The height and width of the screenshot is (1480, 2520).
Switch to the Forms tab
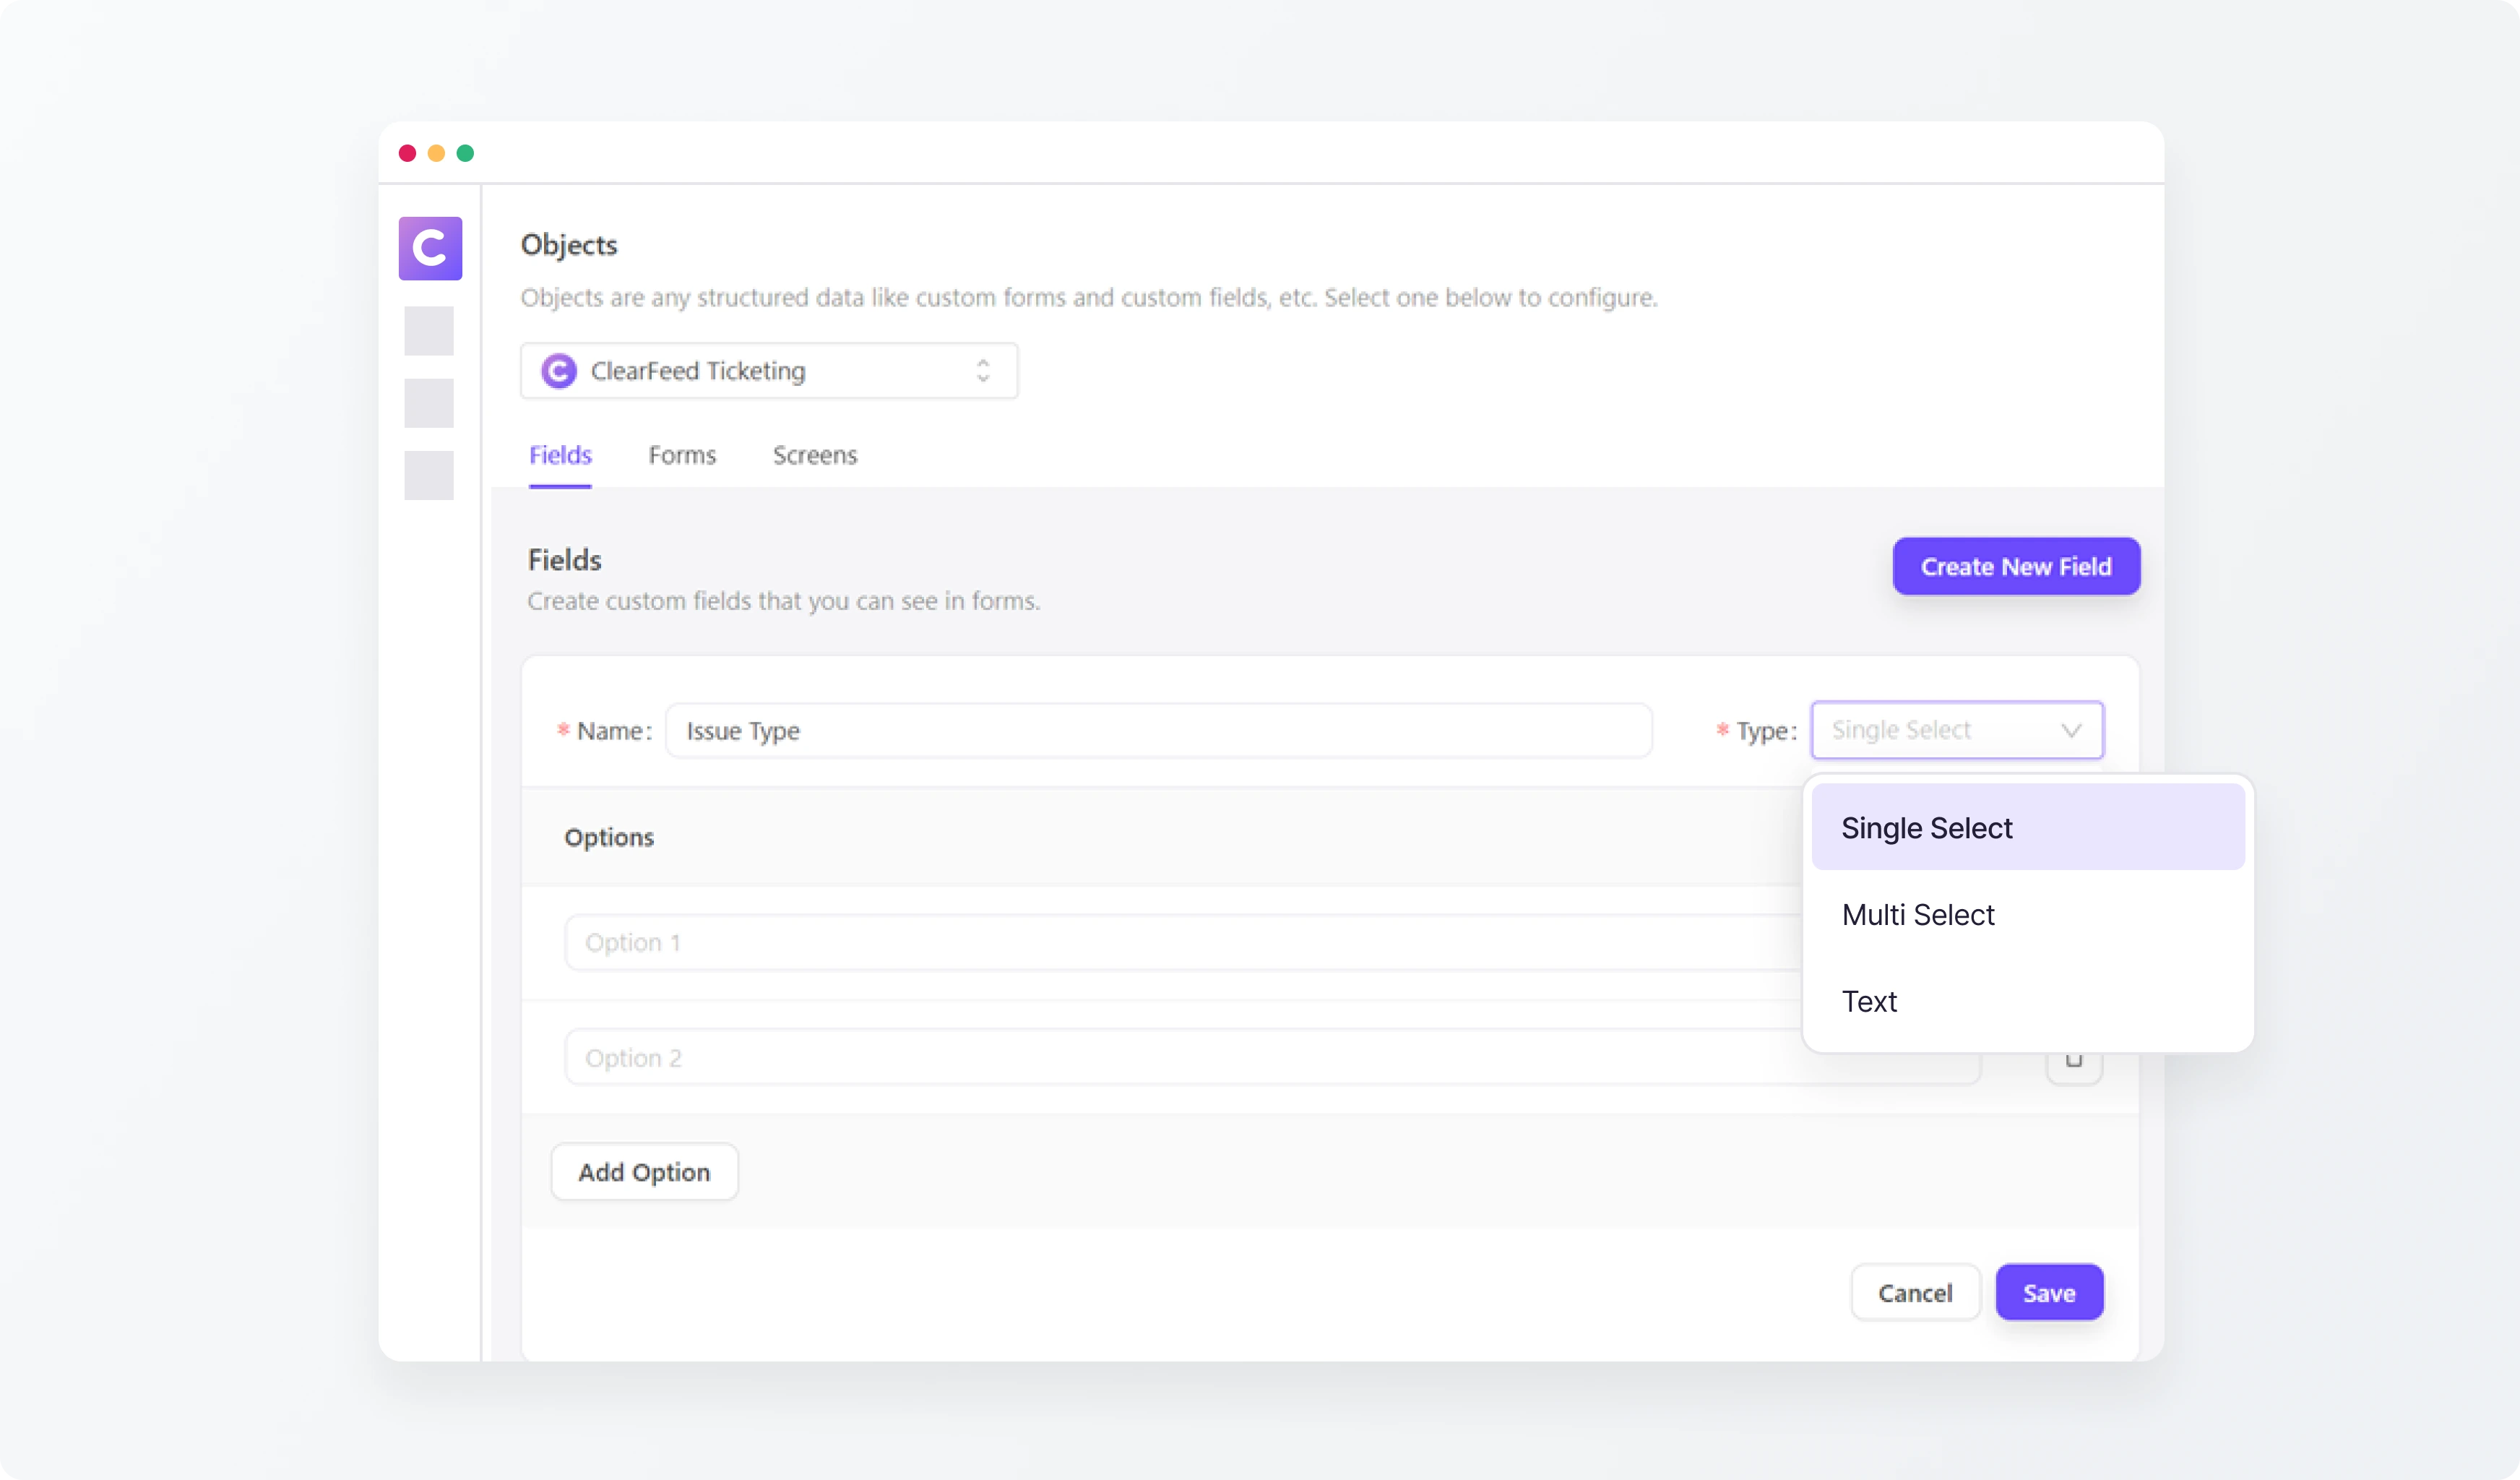[x=682, y=455]
